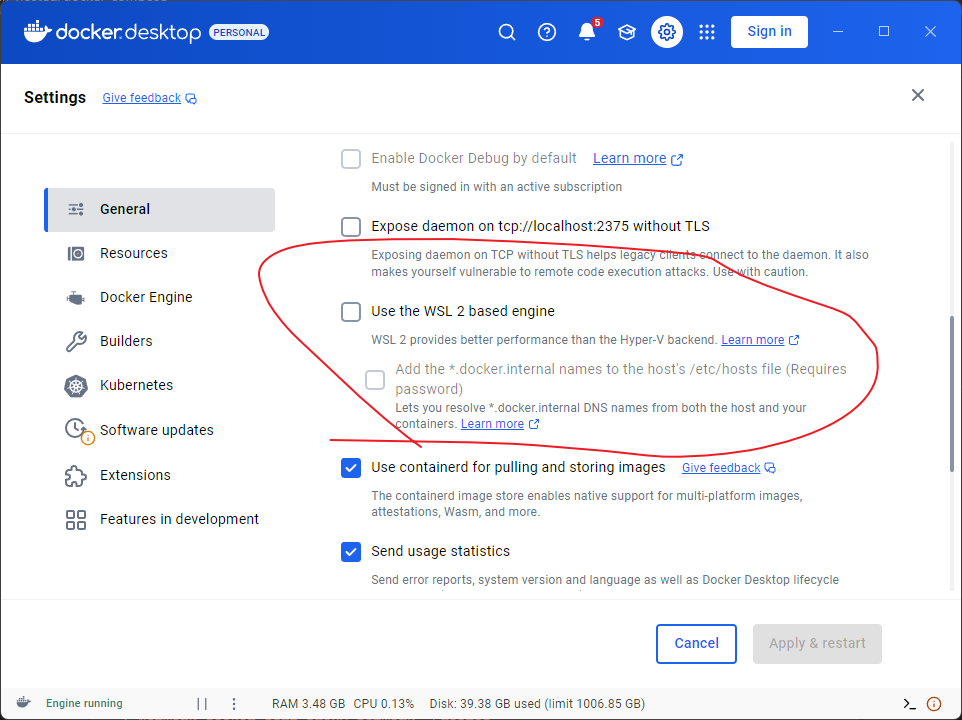Viewport: 962px width, 720px height.
Task: Click the PERSONAL plan badge
Action: coord(239,33)
